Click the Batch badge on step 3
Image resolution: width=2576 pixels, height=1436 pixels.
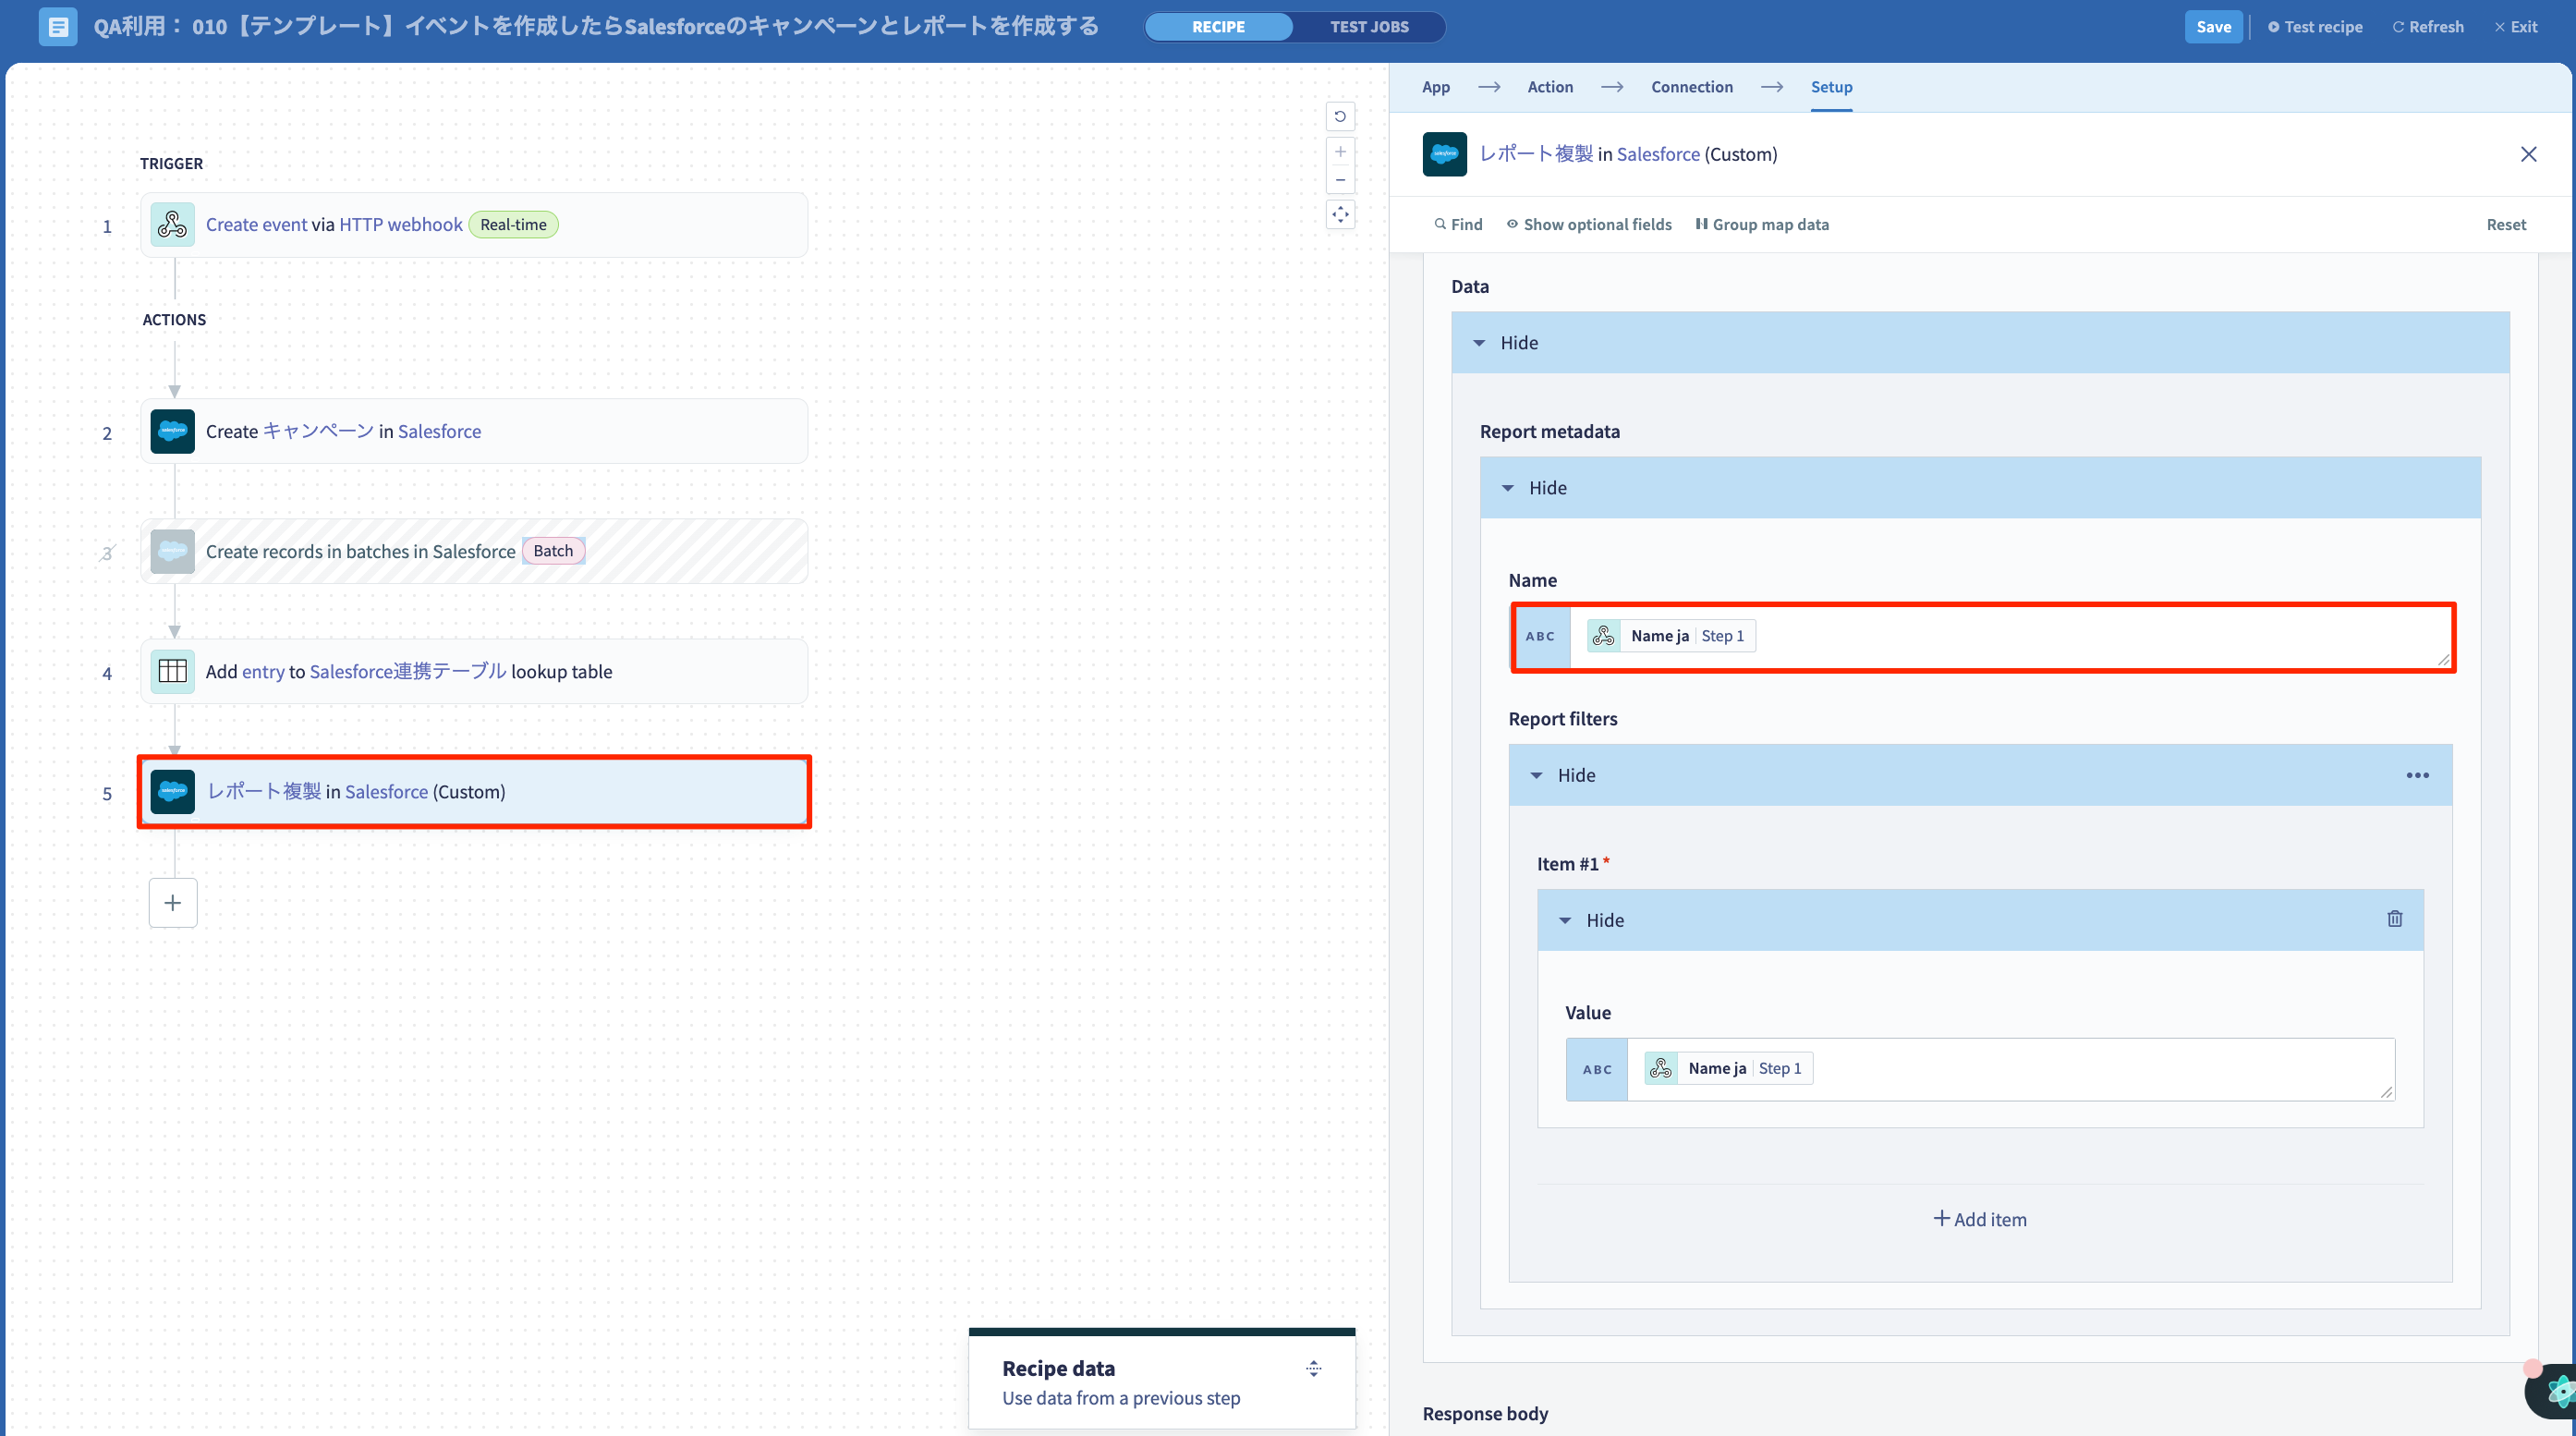tap(553, 551)
